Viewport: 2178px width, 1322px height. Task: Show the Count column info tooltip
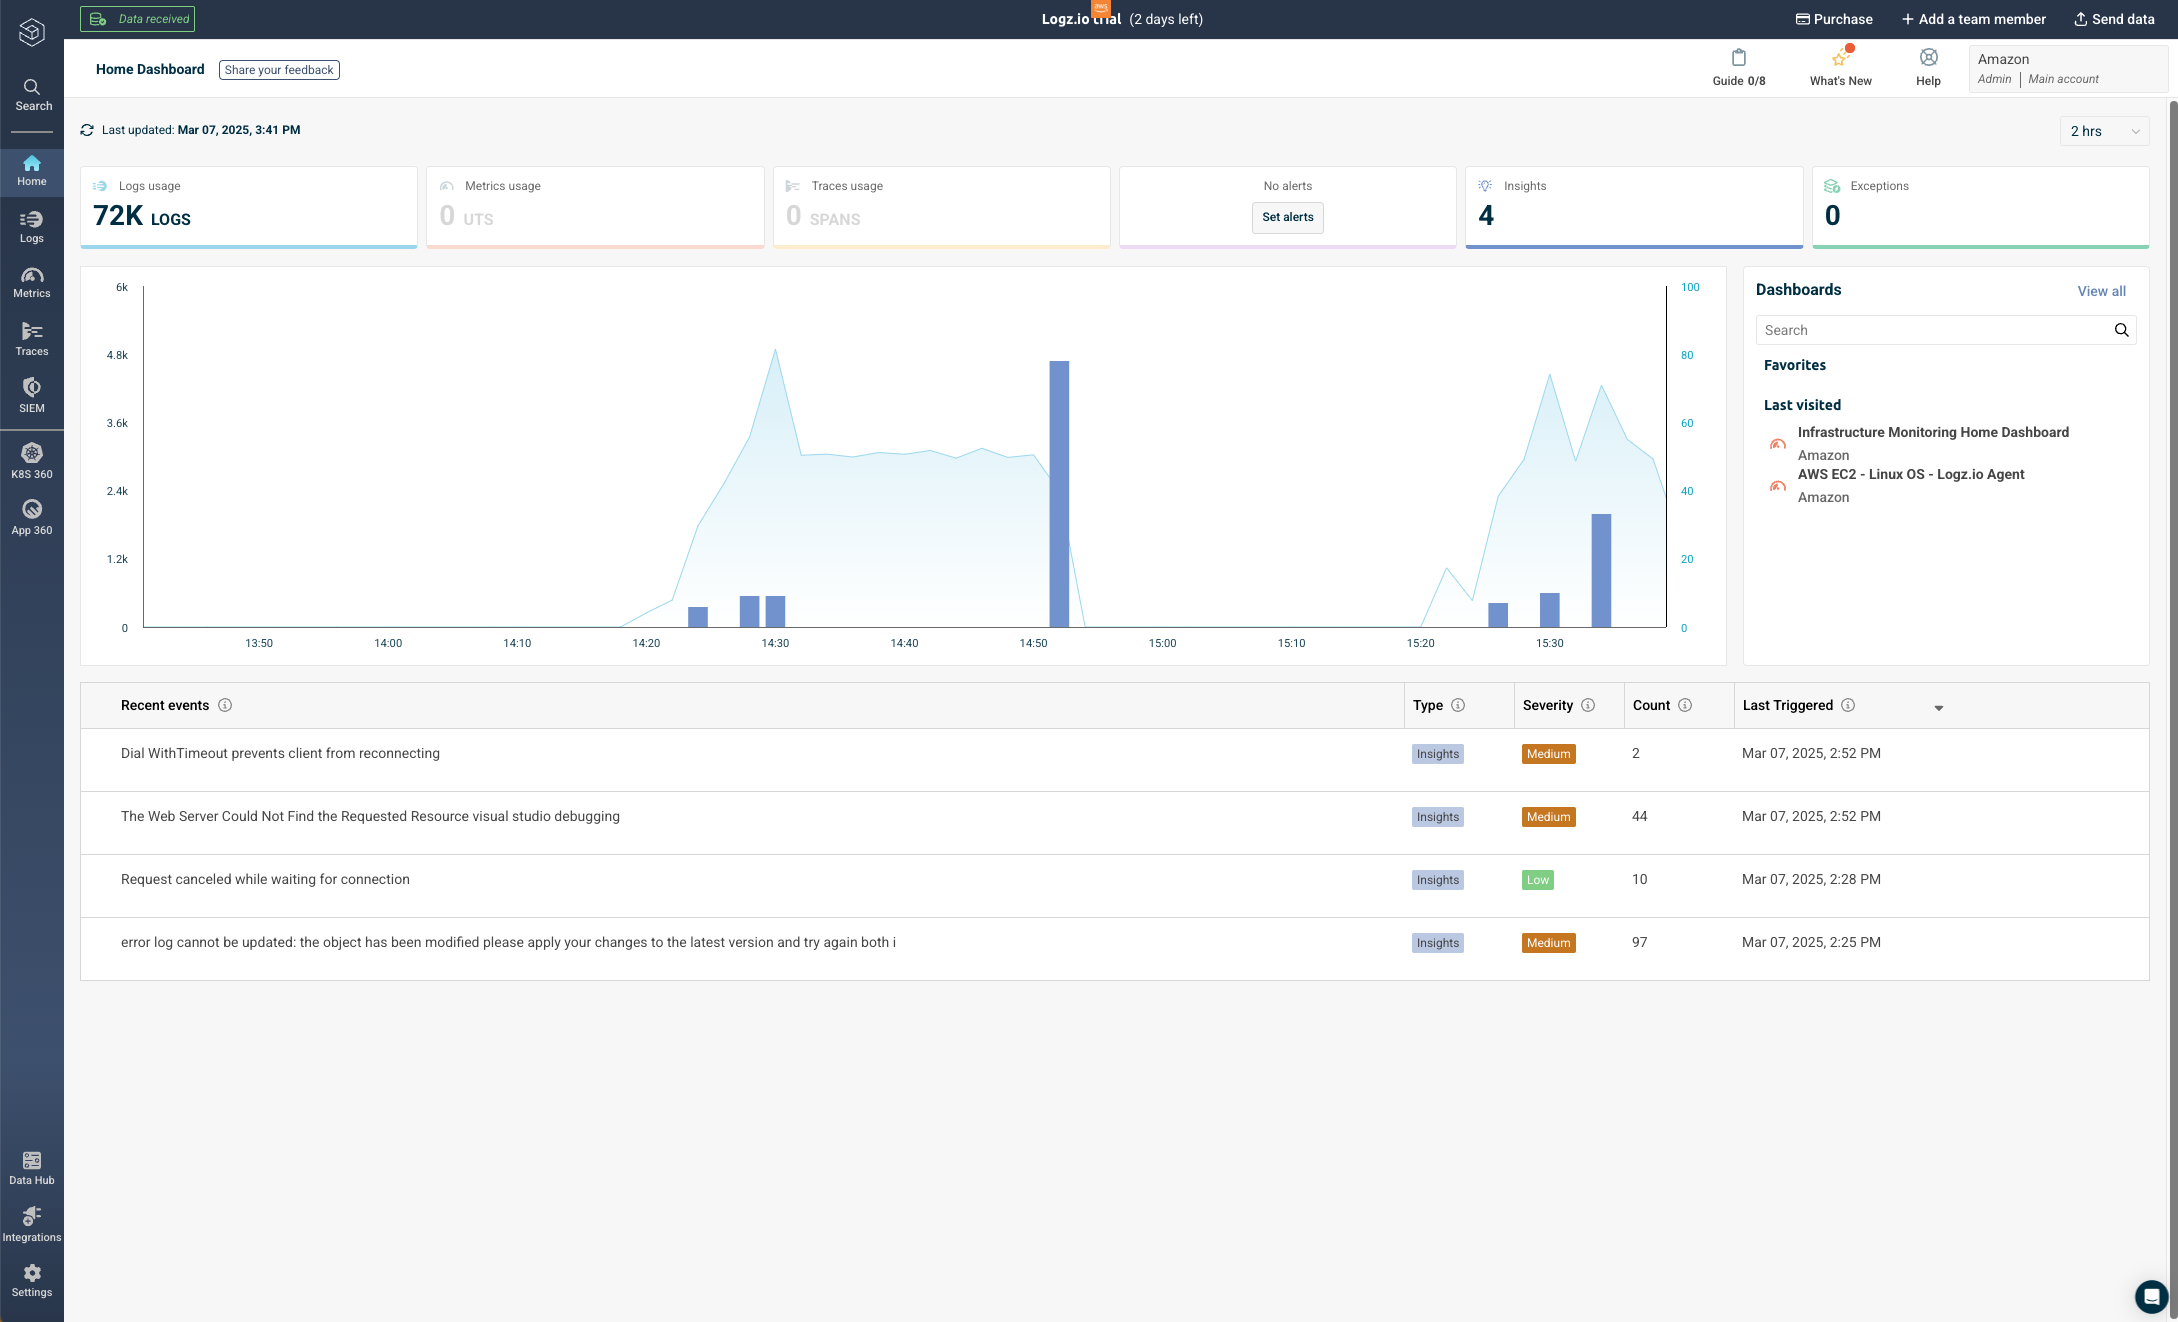1687,705
